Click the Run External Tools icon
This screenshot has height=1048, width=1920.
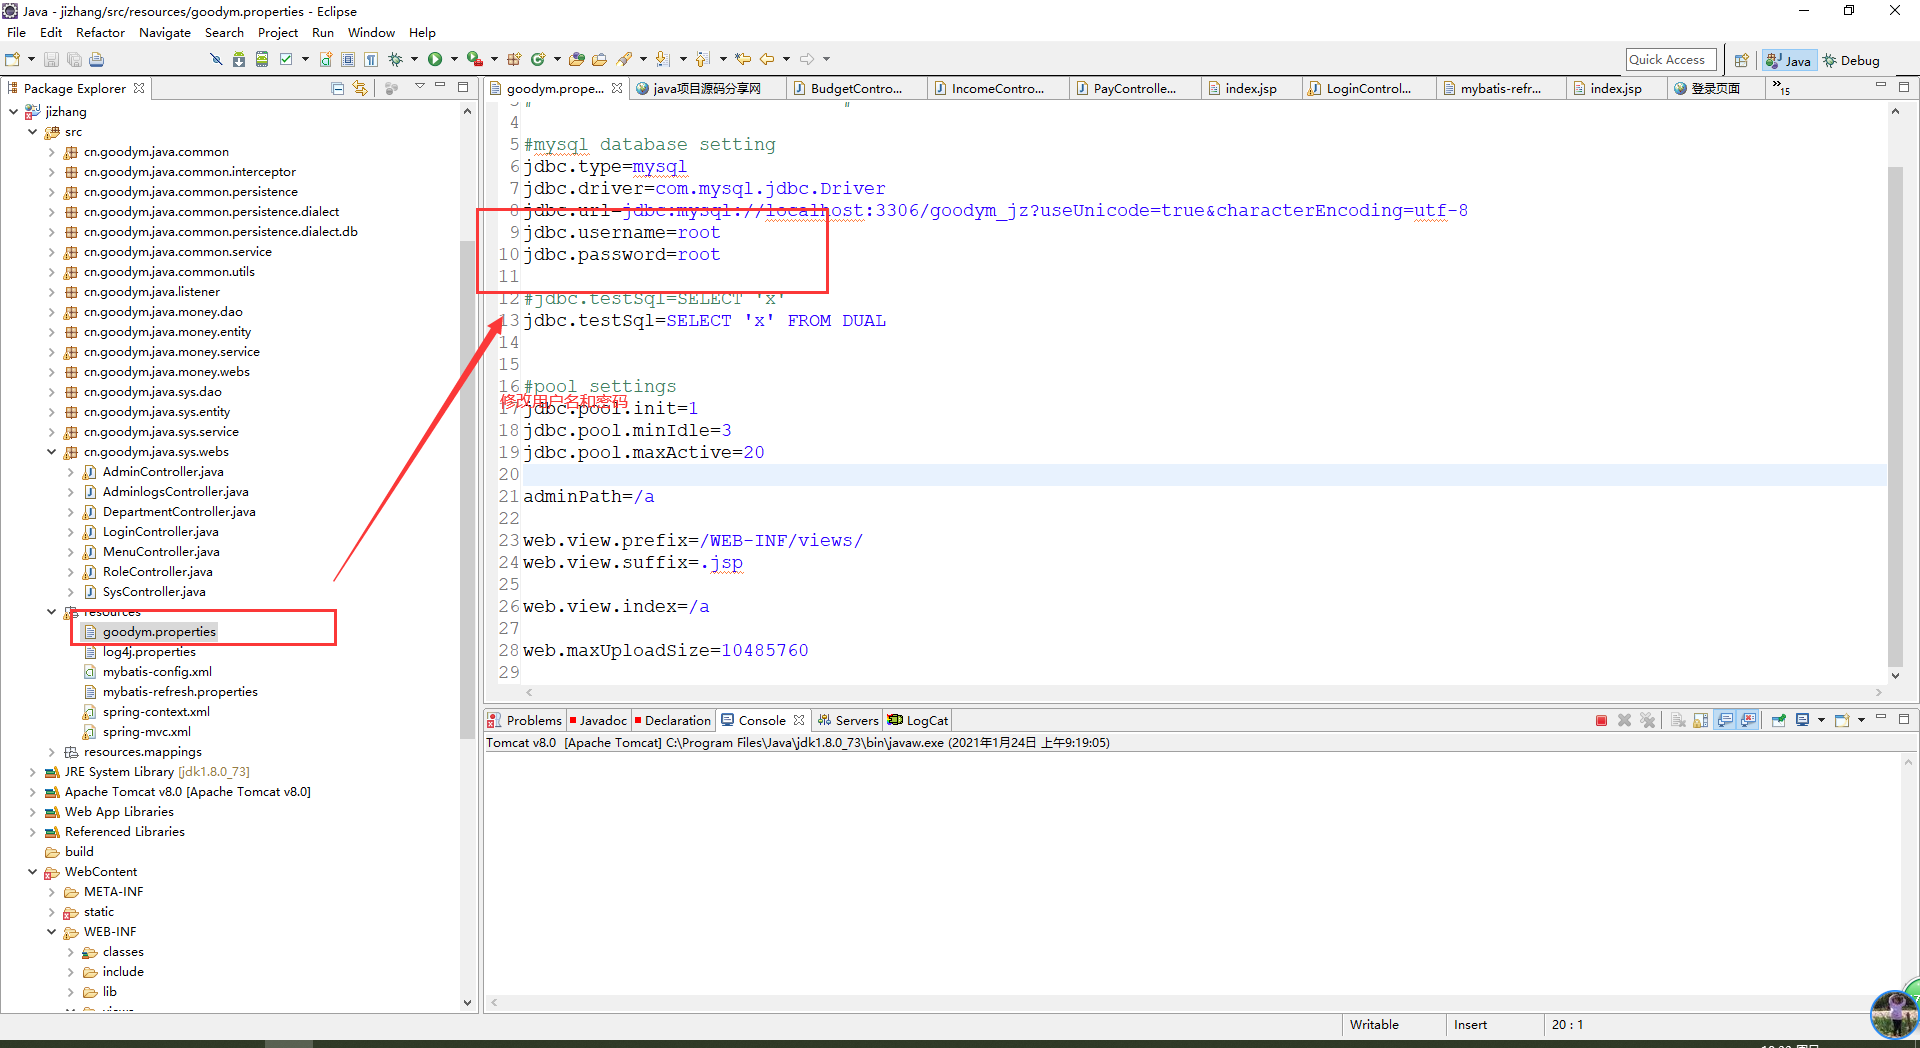coord(475,60)
